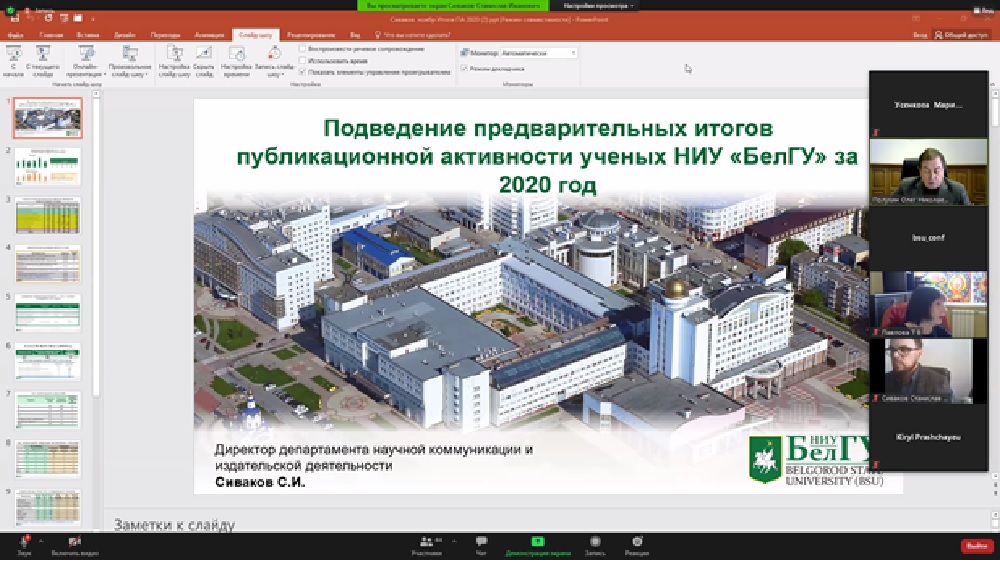Image resolution: width=1000 pixels, height=562 pixels.
Task: Open Zoom Reactions (Реакции)
Action: pos(636,545)
